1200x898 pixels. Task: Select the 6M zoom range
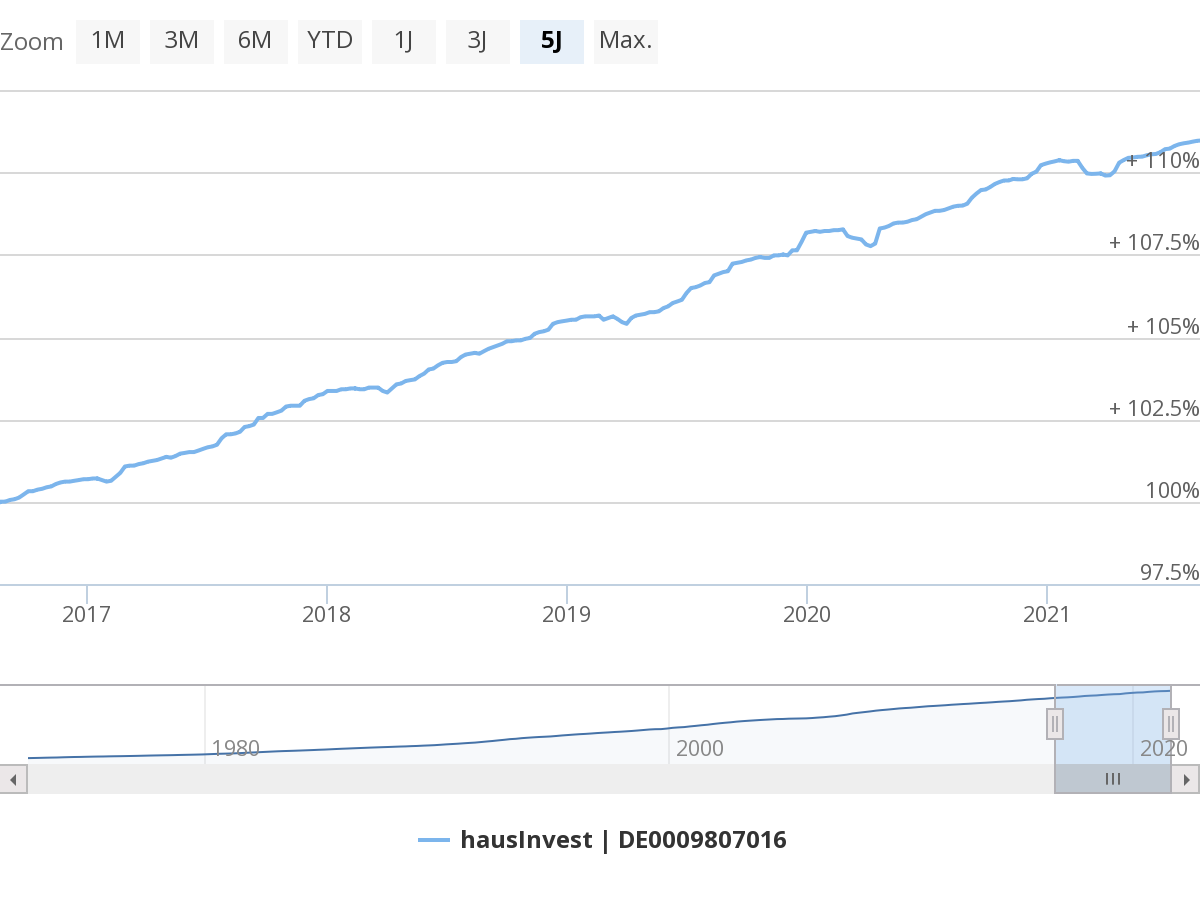tap(256, 41)
